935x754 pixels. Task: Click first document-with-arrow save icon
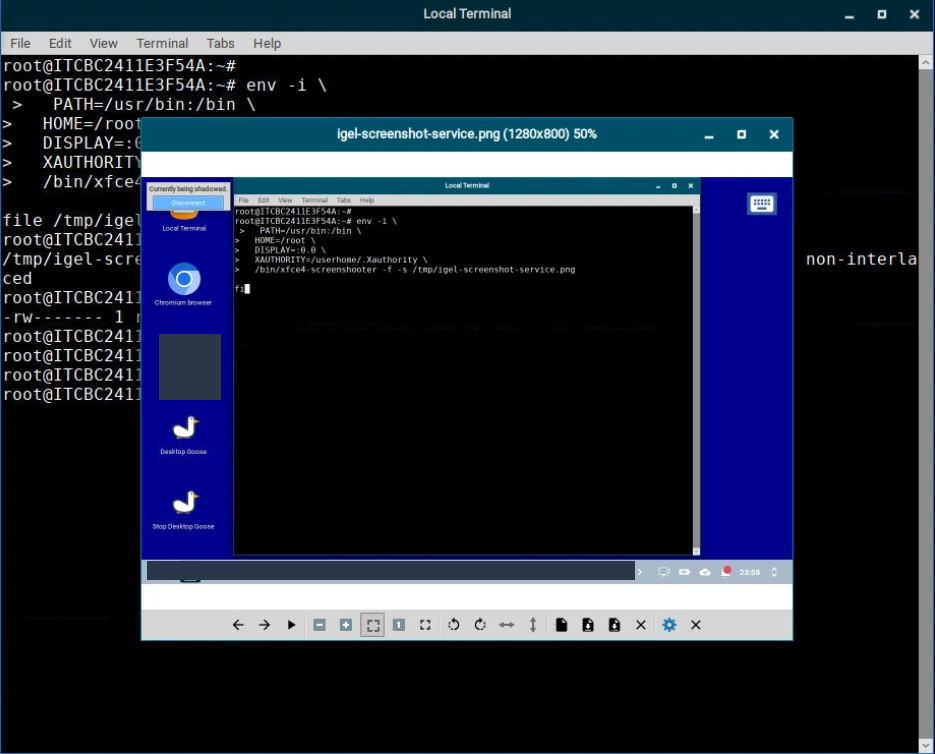(588, 625)
